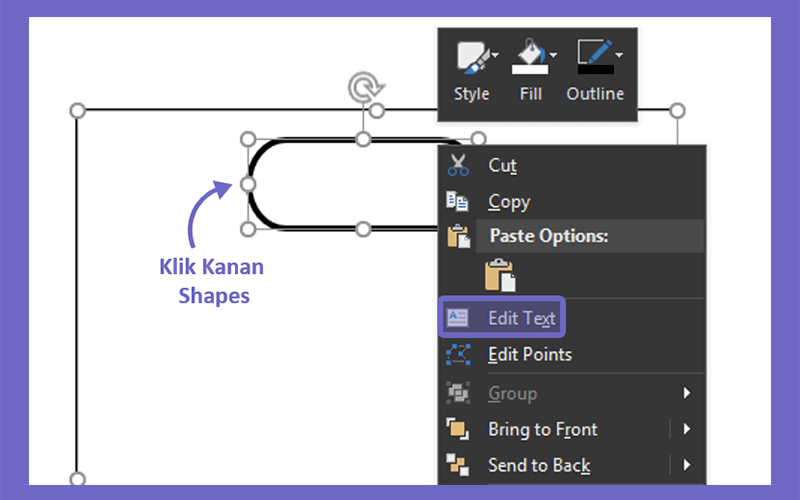Open the Outline dropdown arrow
Screen dimensions: 800x500
tap(619, 54)
